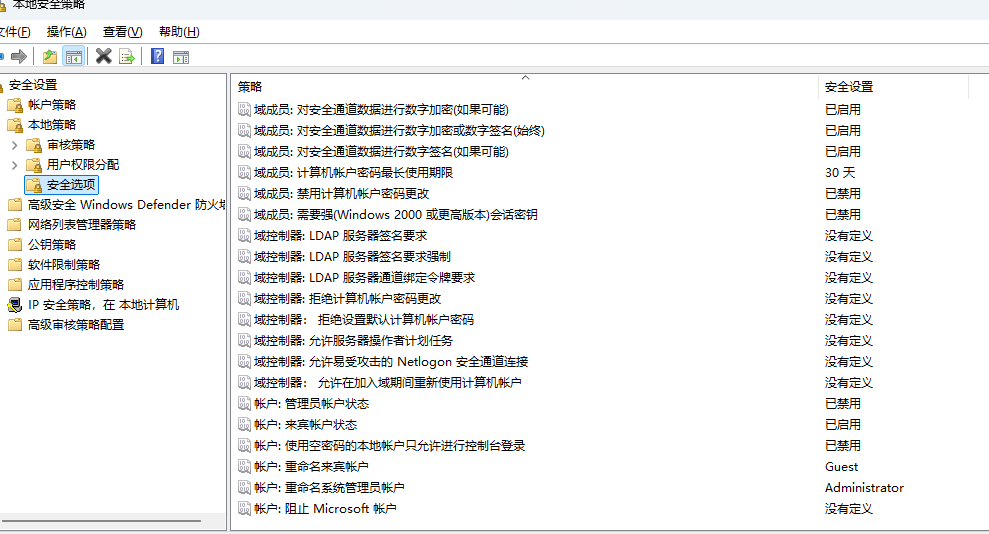
Task: Select 网络列表管理器策略 in the tree
Action: click(x=82, y=225)
